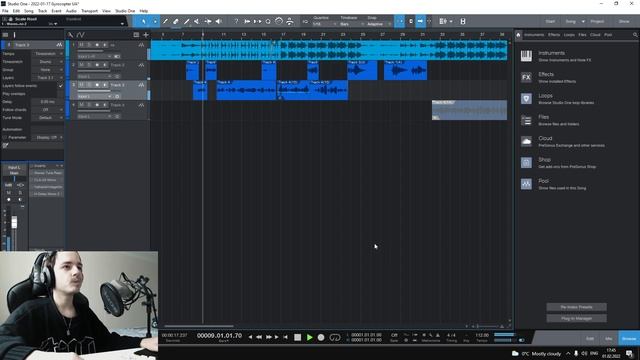Open the Timestretch mode dropdown
Viewport: 640px width, 360px height.
click(47, 62)
